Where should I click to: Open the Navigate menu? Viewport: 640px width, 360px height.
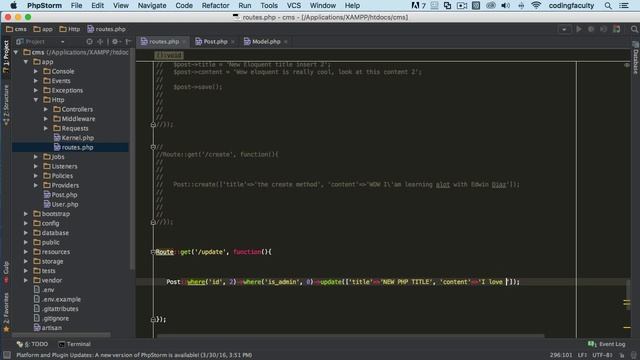click(152, 5)
